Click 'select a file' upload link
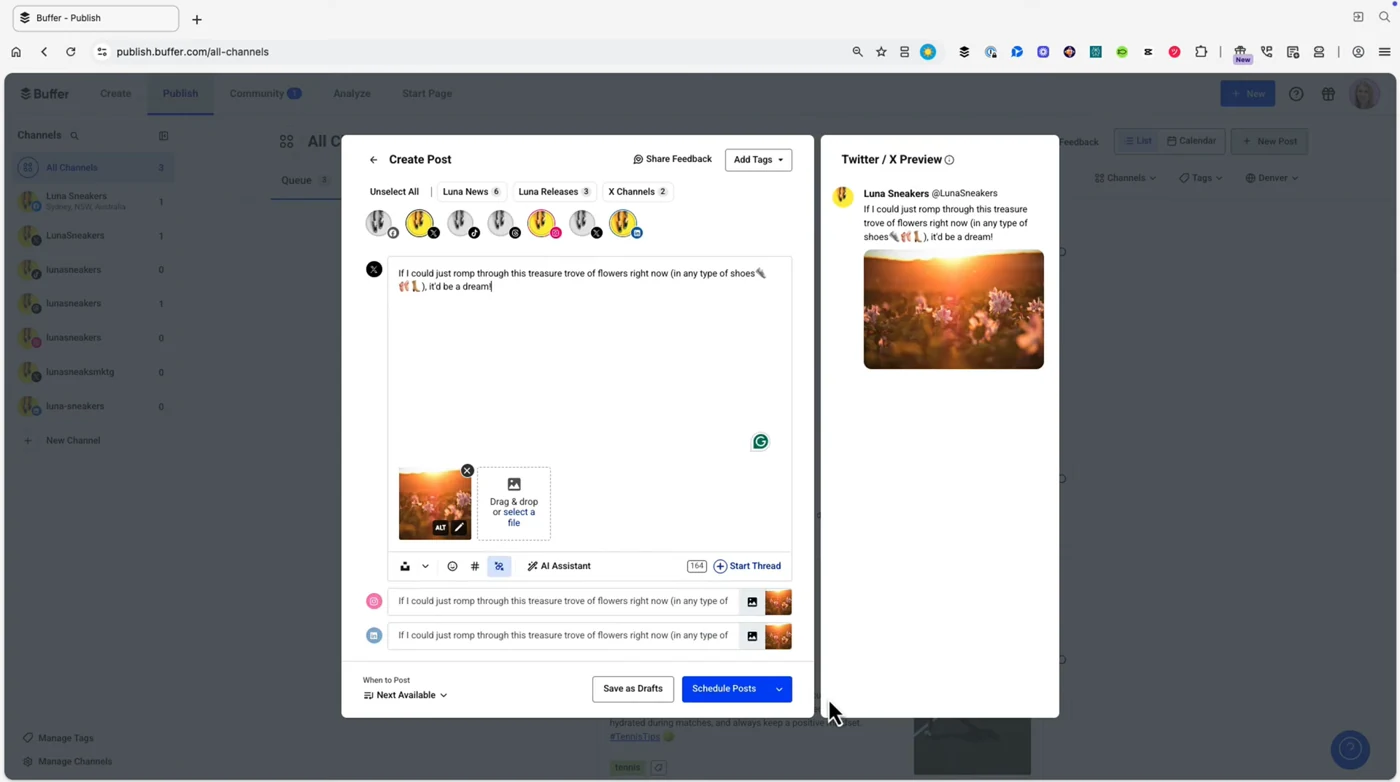1400x782 pixels. click(518, 517)
